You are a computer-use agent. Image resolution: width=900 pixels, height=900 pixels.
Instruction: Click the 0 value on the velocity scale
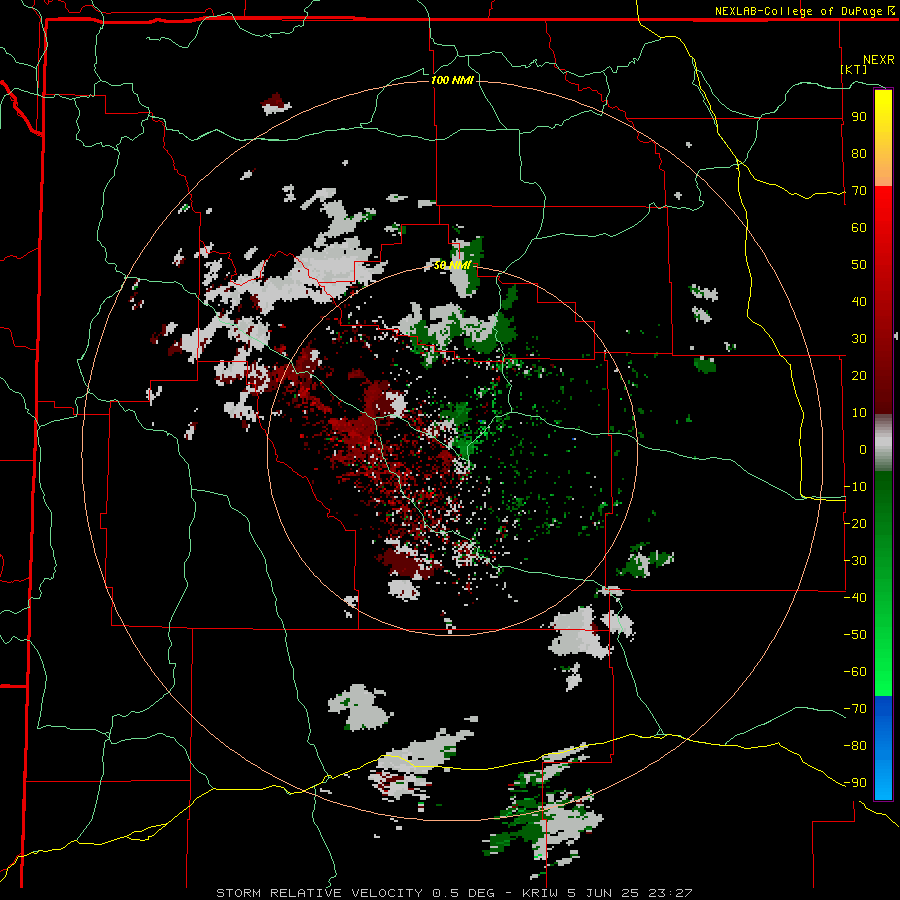click(x=863, y=450)
